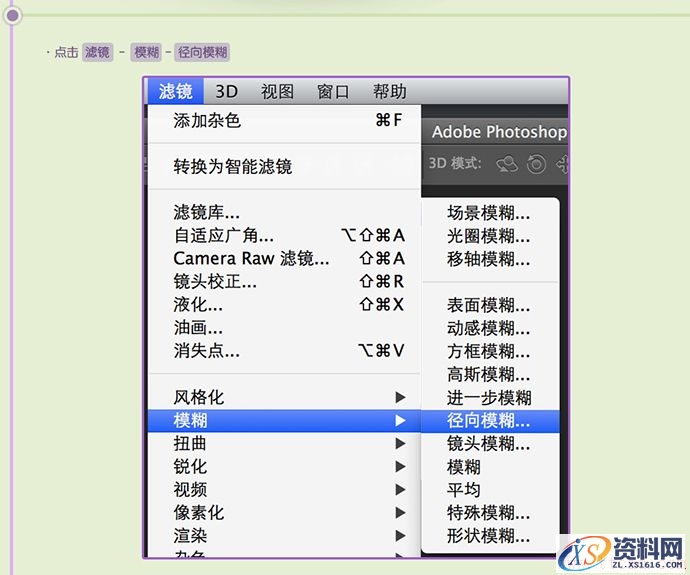Choose 镜头模糊... option

click(x=490, y=443)
